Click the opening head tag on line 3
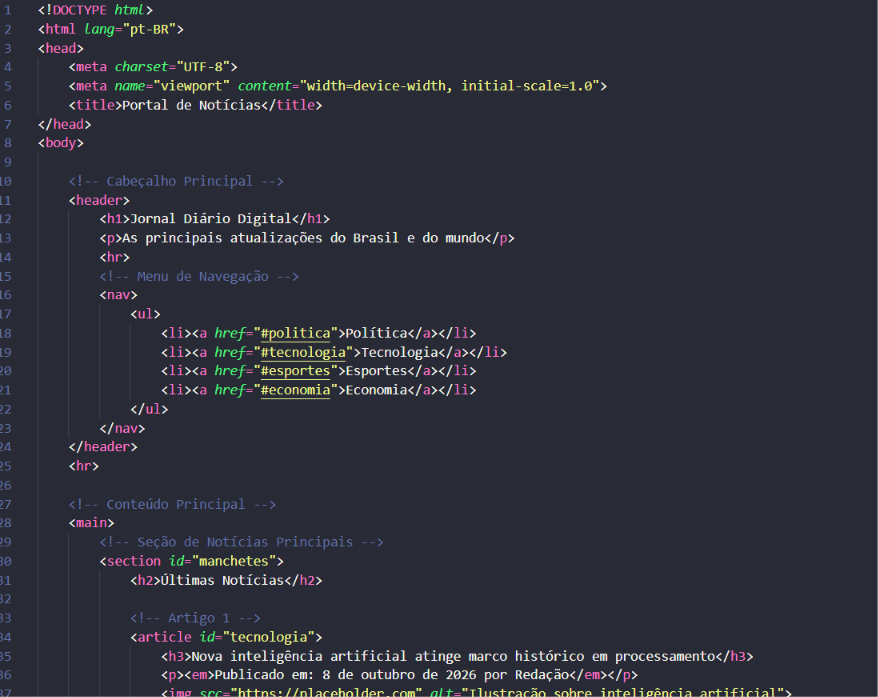878x697 pixels. click(60, 48)
